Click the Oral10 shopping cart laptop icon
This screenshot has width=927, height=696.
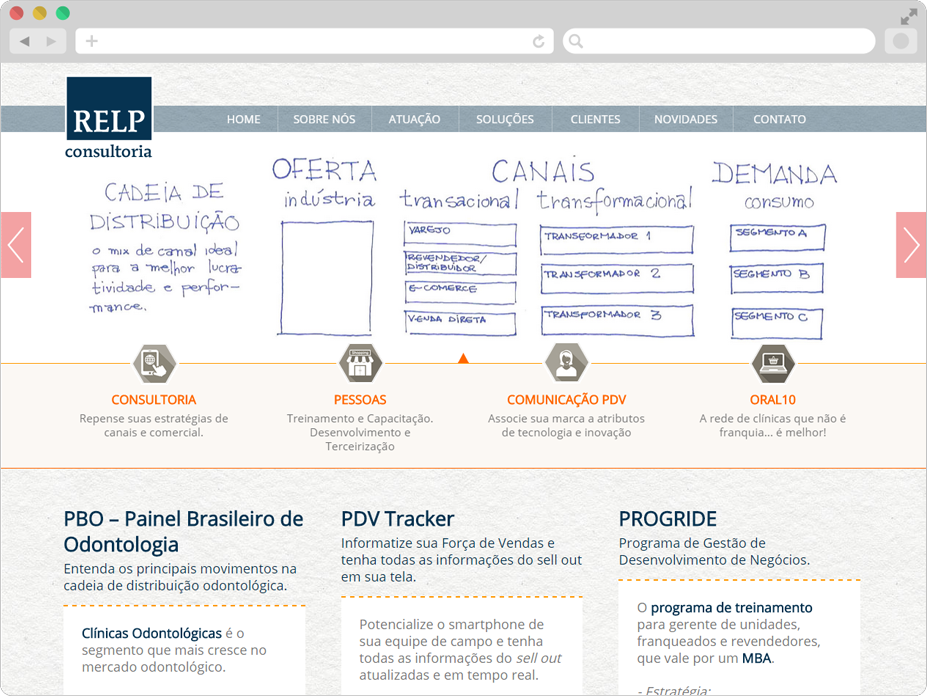point(772,362)
